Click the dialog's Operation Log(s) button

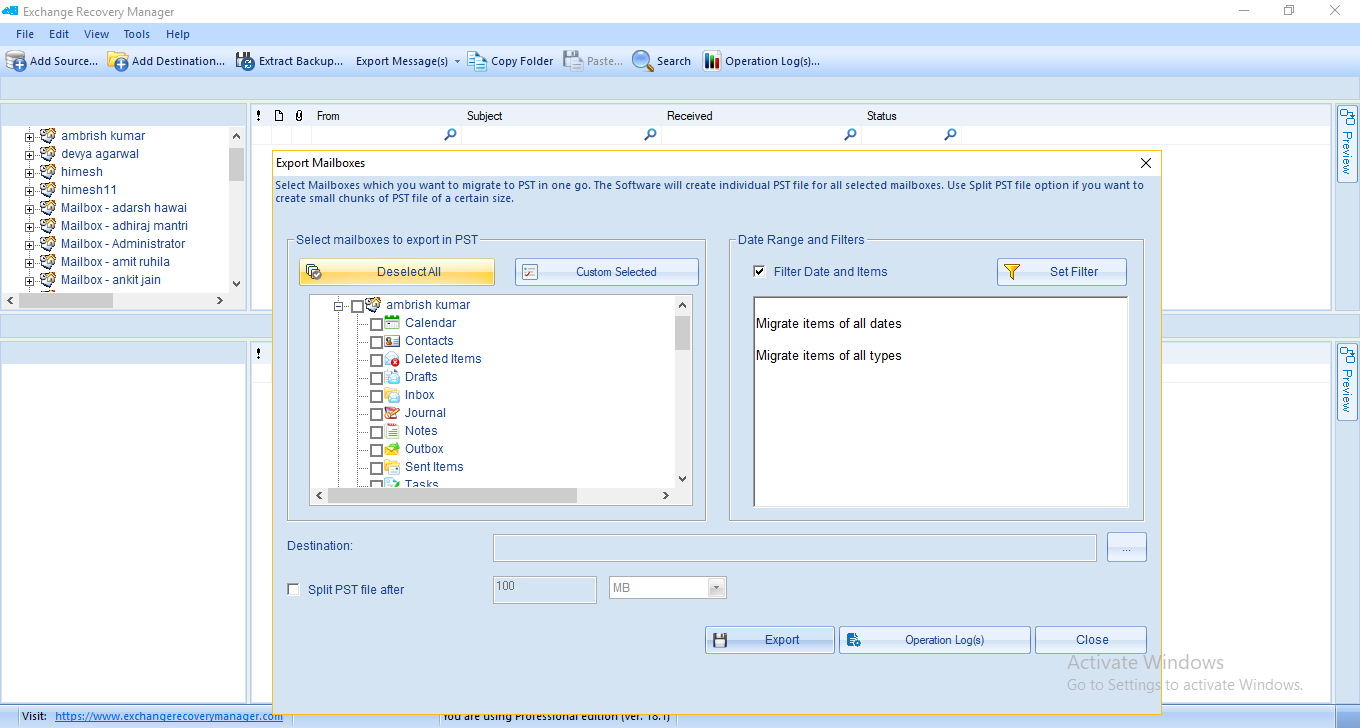(x=935, y=640)
